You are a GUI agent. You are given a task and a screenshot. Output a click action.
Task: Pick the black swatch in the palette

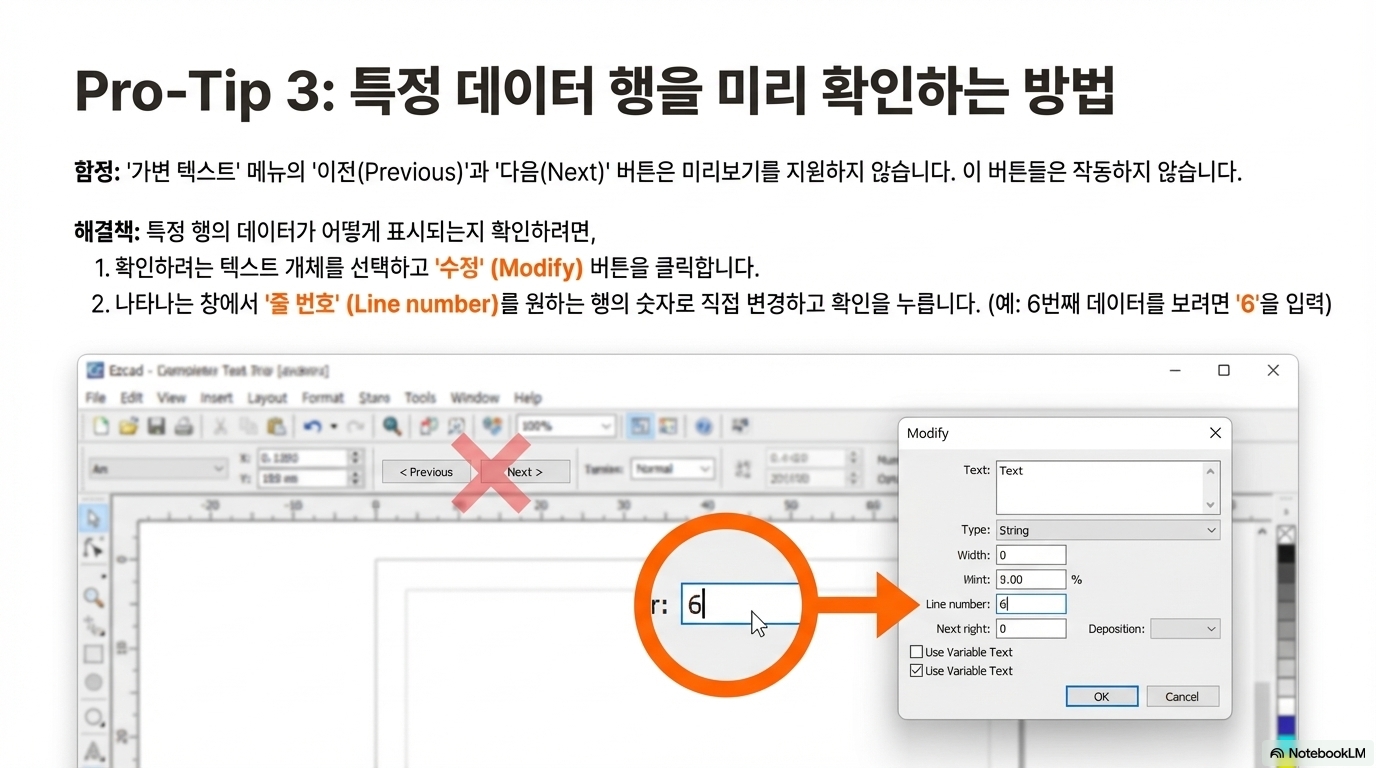[x=1286, y=554]
